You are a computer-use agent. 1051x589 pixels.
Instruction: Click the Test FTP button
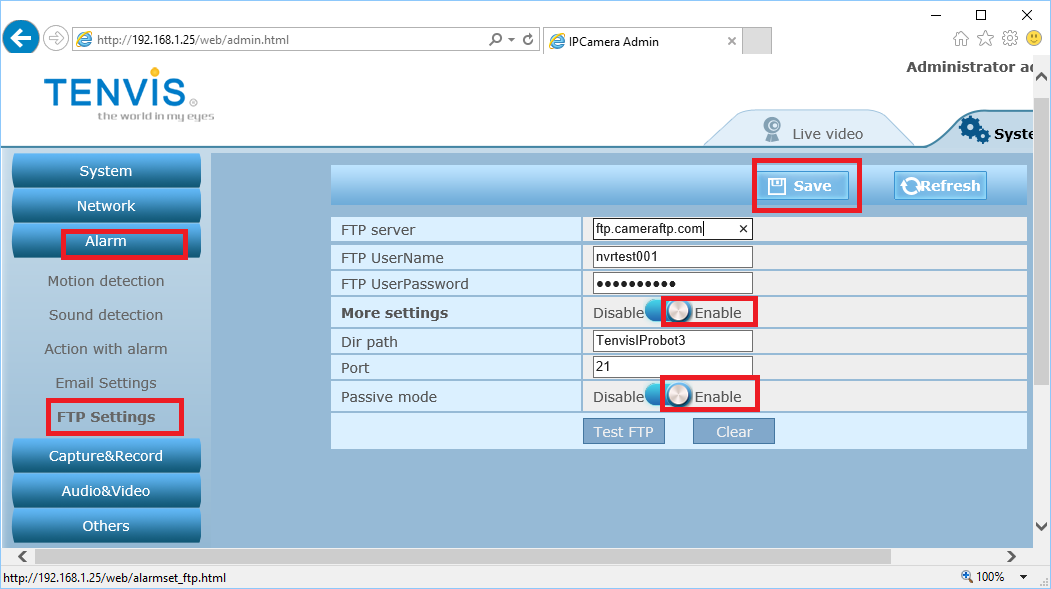(623, 432)
